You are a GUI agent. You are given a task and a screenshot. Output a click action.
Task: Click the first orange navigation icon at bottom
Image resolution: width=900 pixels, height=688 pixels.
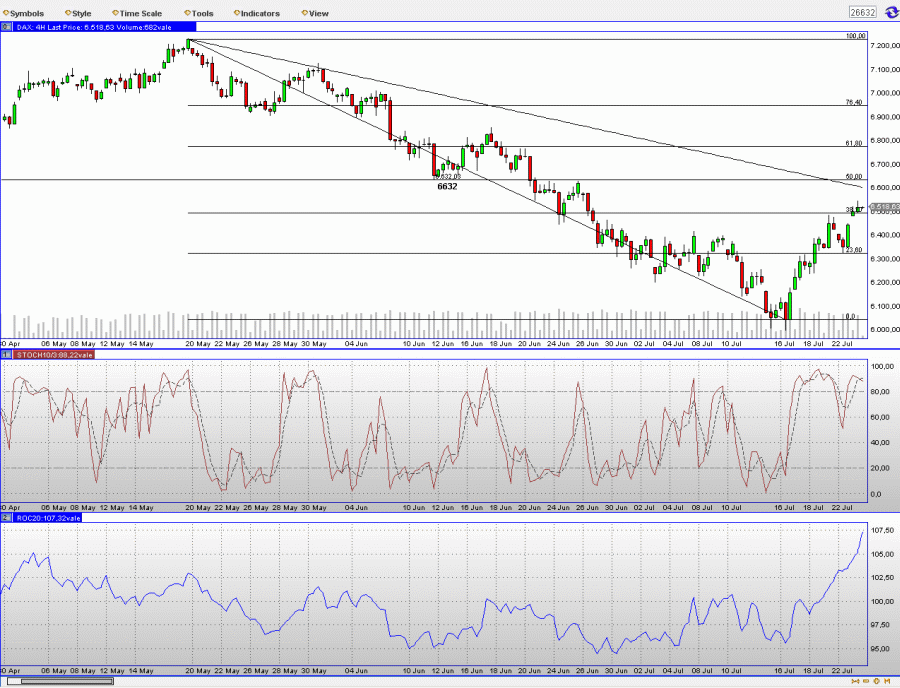point(855,681)
